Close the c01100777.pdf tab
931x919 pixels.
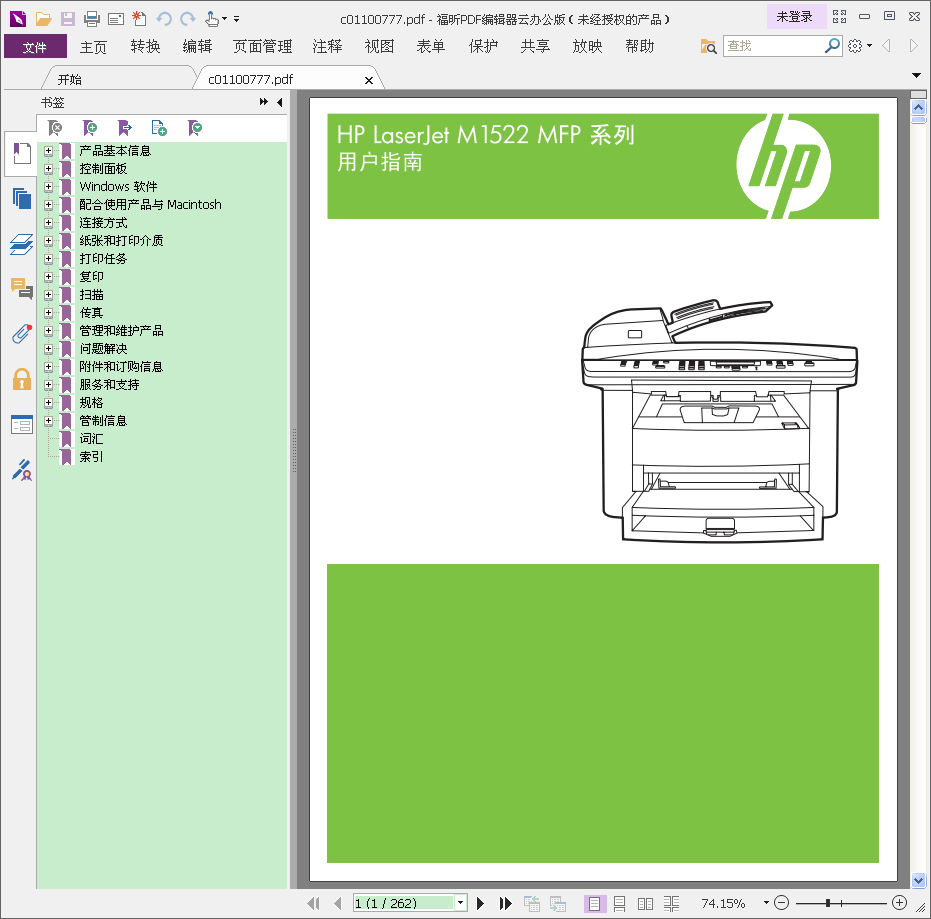point(369,80)
